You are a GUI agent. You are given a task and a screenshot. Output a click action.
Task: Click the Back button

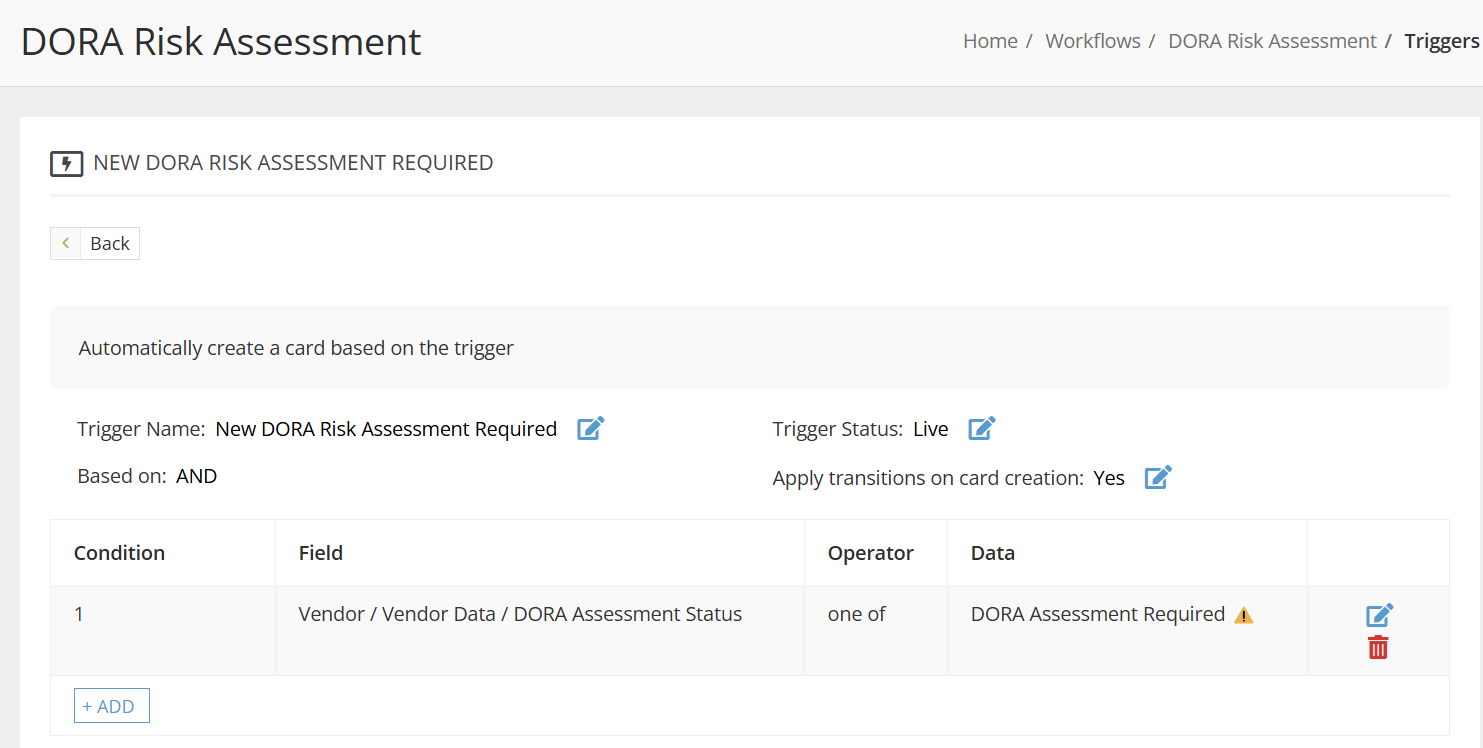pyautogui.click(x=109, y=243)
